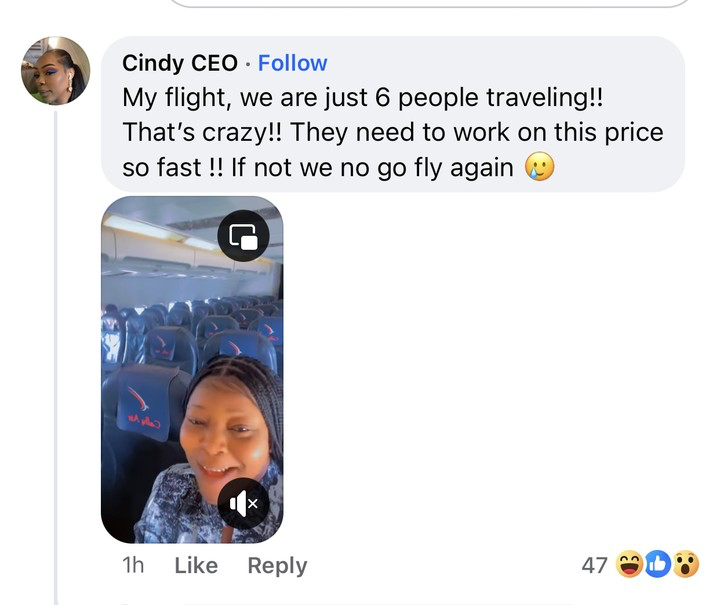The image size is (720, 605).
Task: Unmute the video using the speaker icon
Action: click(x=243, y=503)
